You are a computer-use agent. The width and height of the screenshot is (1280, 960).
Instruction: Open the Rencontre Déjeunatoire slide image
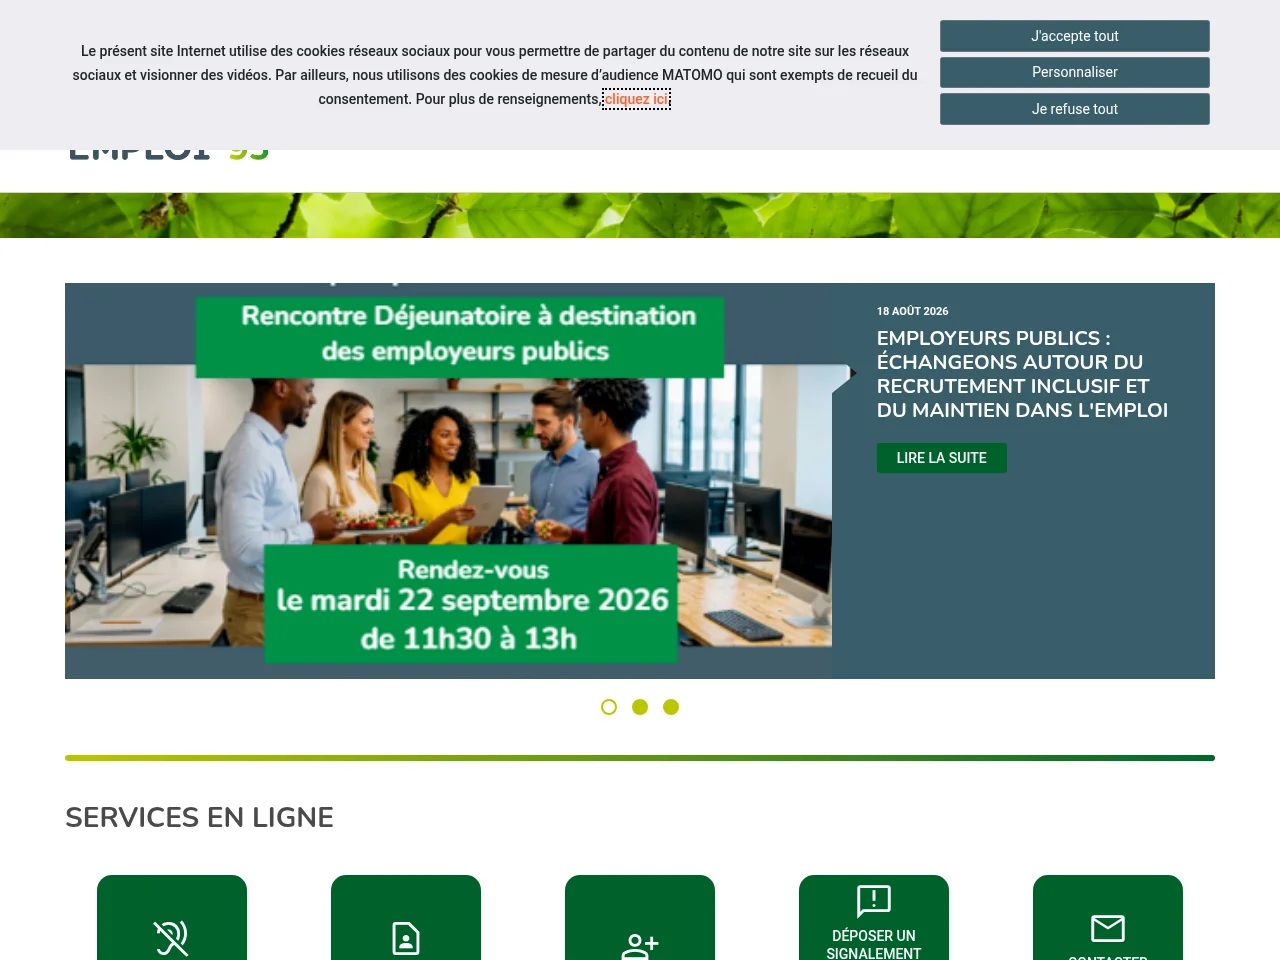tap(448, 481)
